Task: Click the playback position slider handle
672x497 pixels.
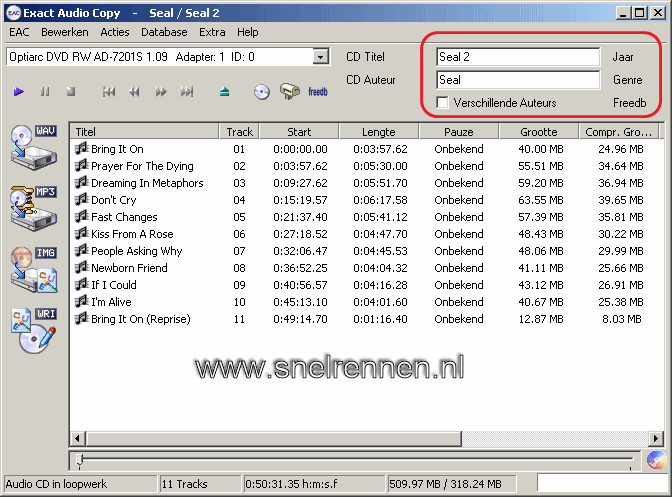Action: pyautogui.click(x=80, y=460)
